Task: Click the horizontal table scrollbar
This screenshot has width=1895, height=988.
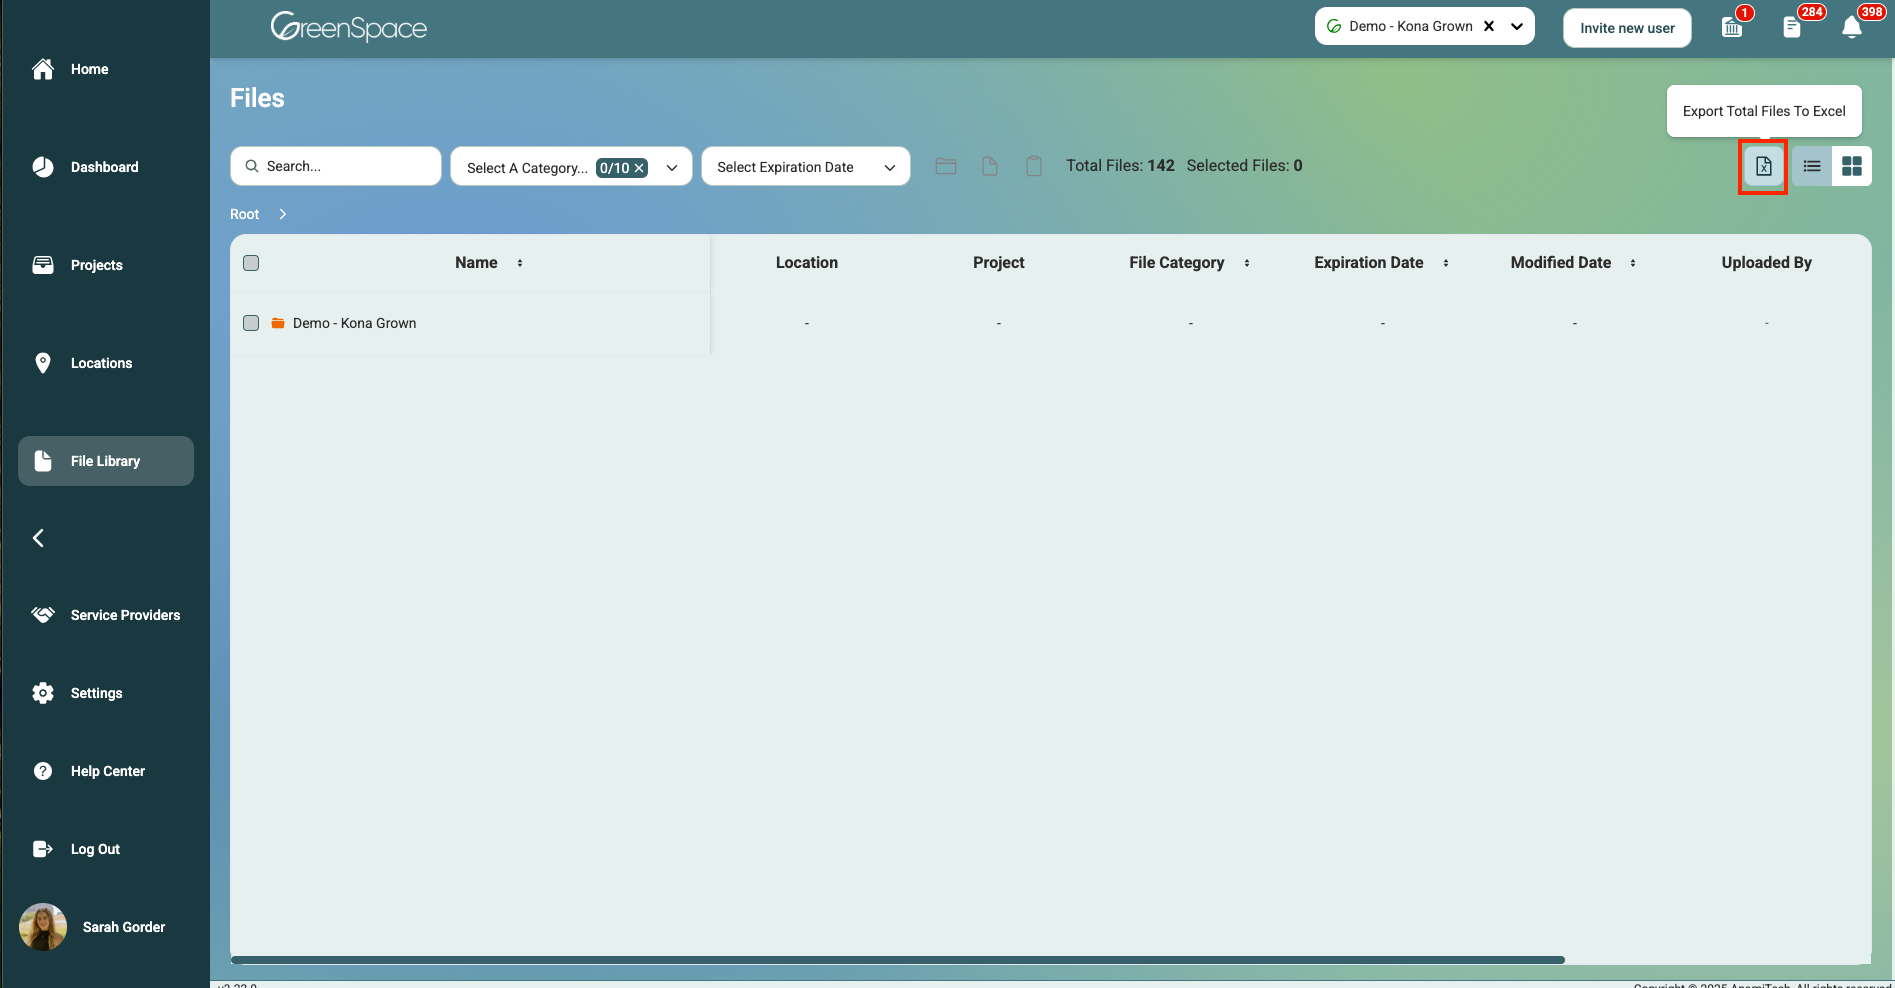Action: coord(898,960)
